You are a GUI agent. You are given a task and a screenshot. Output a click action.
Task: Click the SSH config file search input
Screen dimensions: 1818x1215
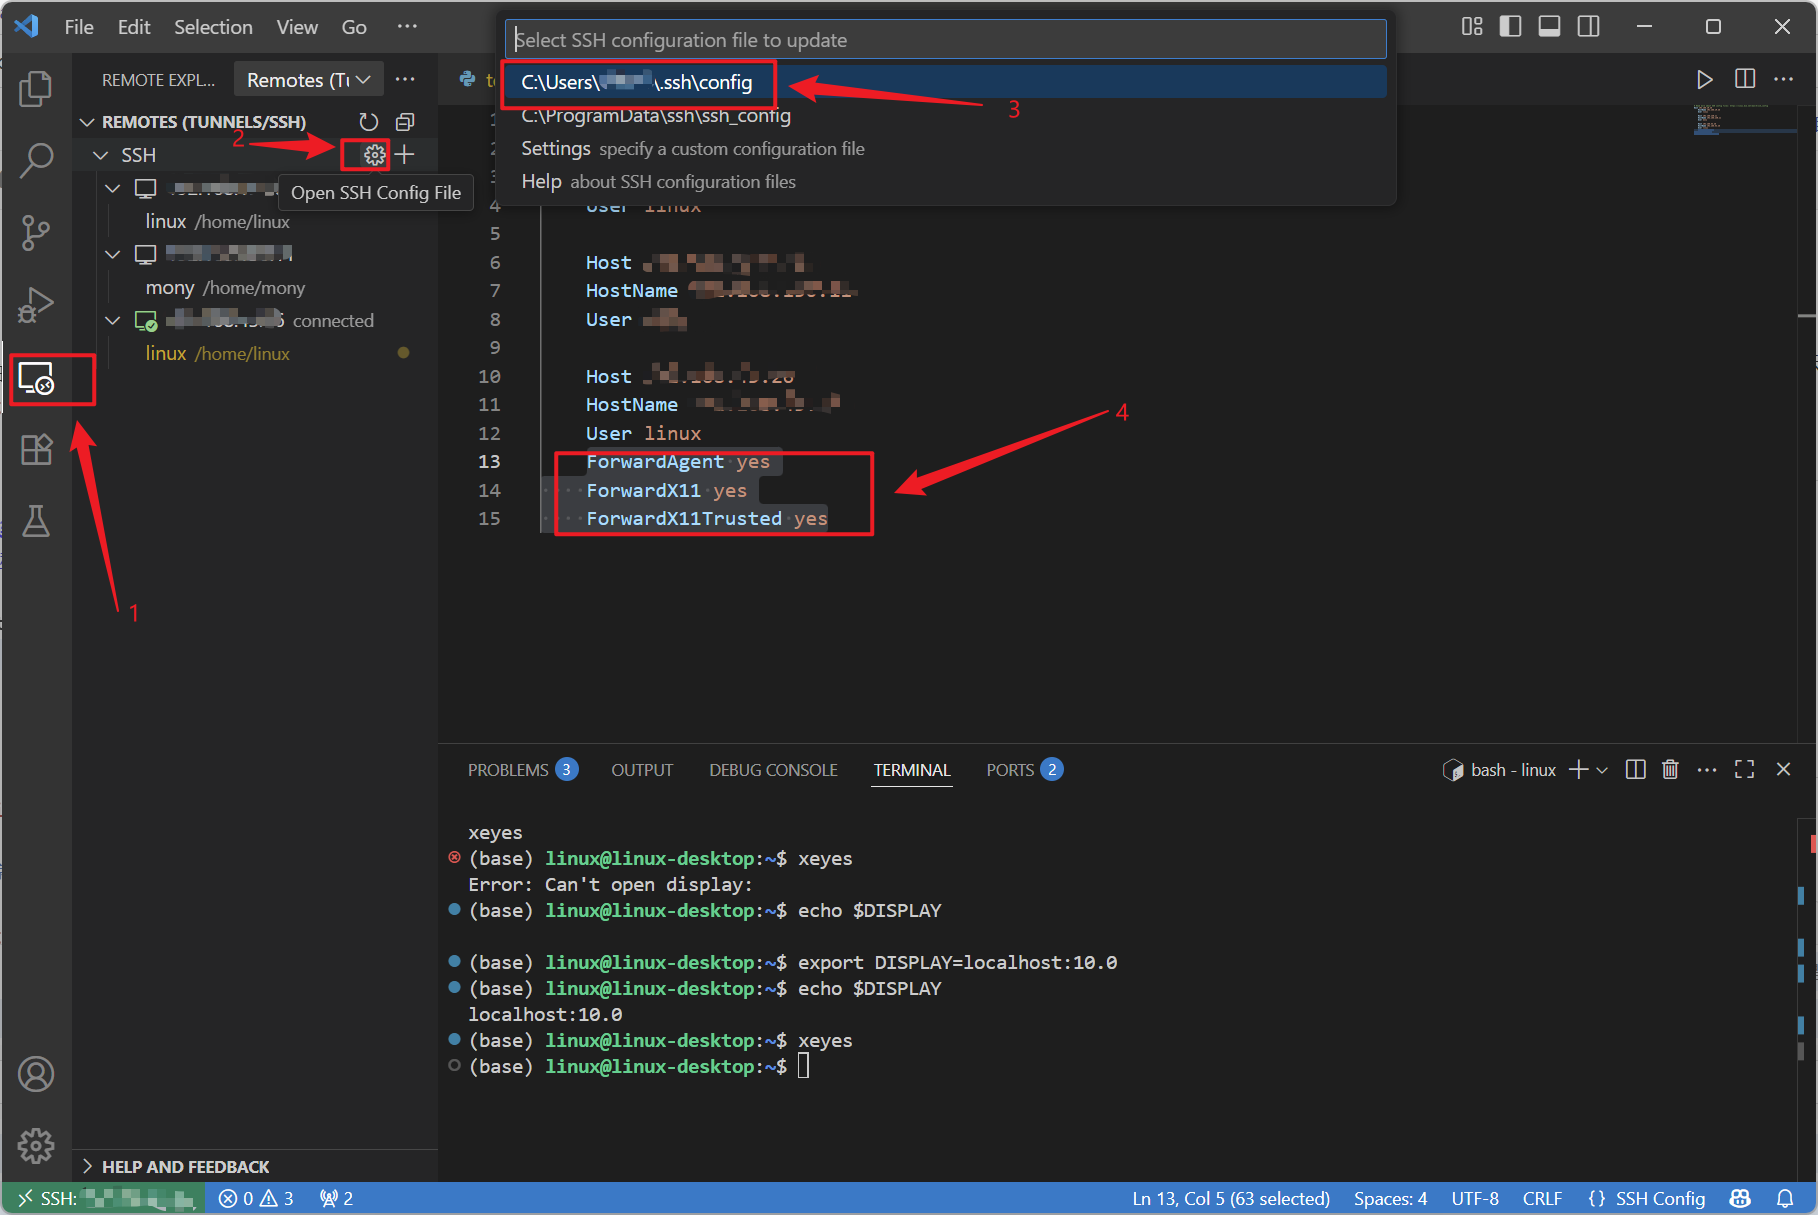pos(945,40)
